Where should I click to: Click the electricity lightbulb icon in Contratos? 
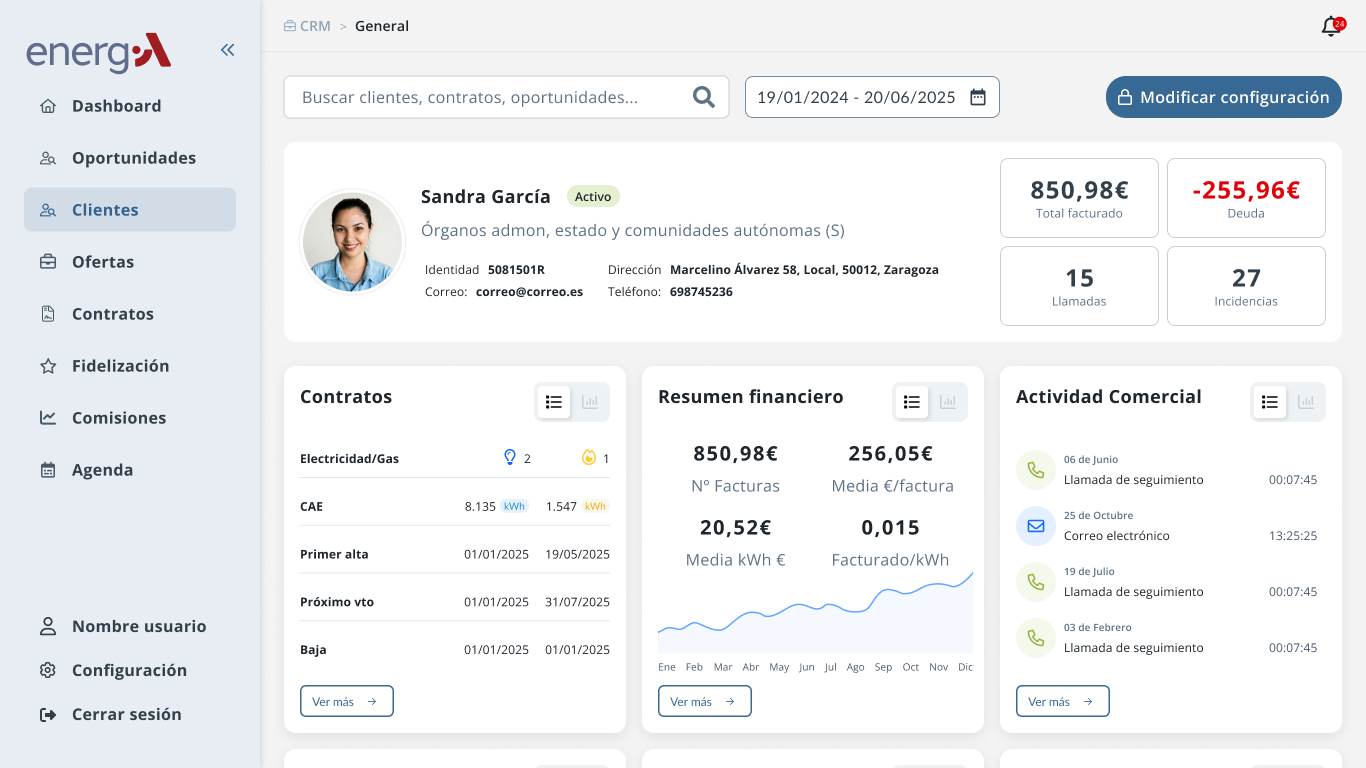pos(509,458)
